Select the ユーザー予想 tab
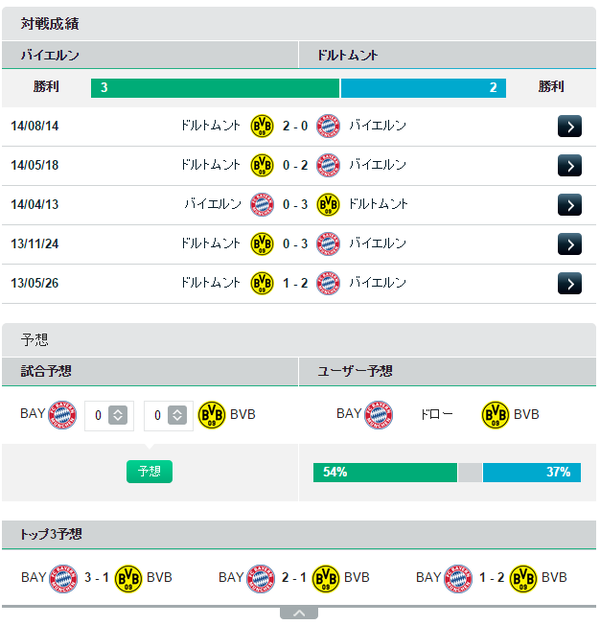The width and height of the screenshot is (600, 625). point(448,372)
